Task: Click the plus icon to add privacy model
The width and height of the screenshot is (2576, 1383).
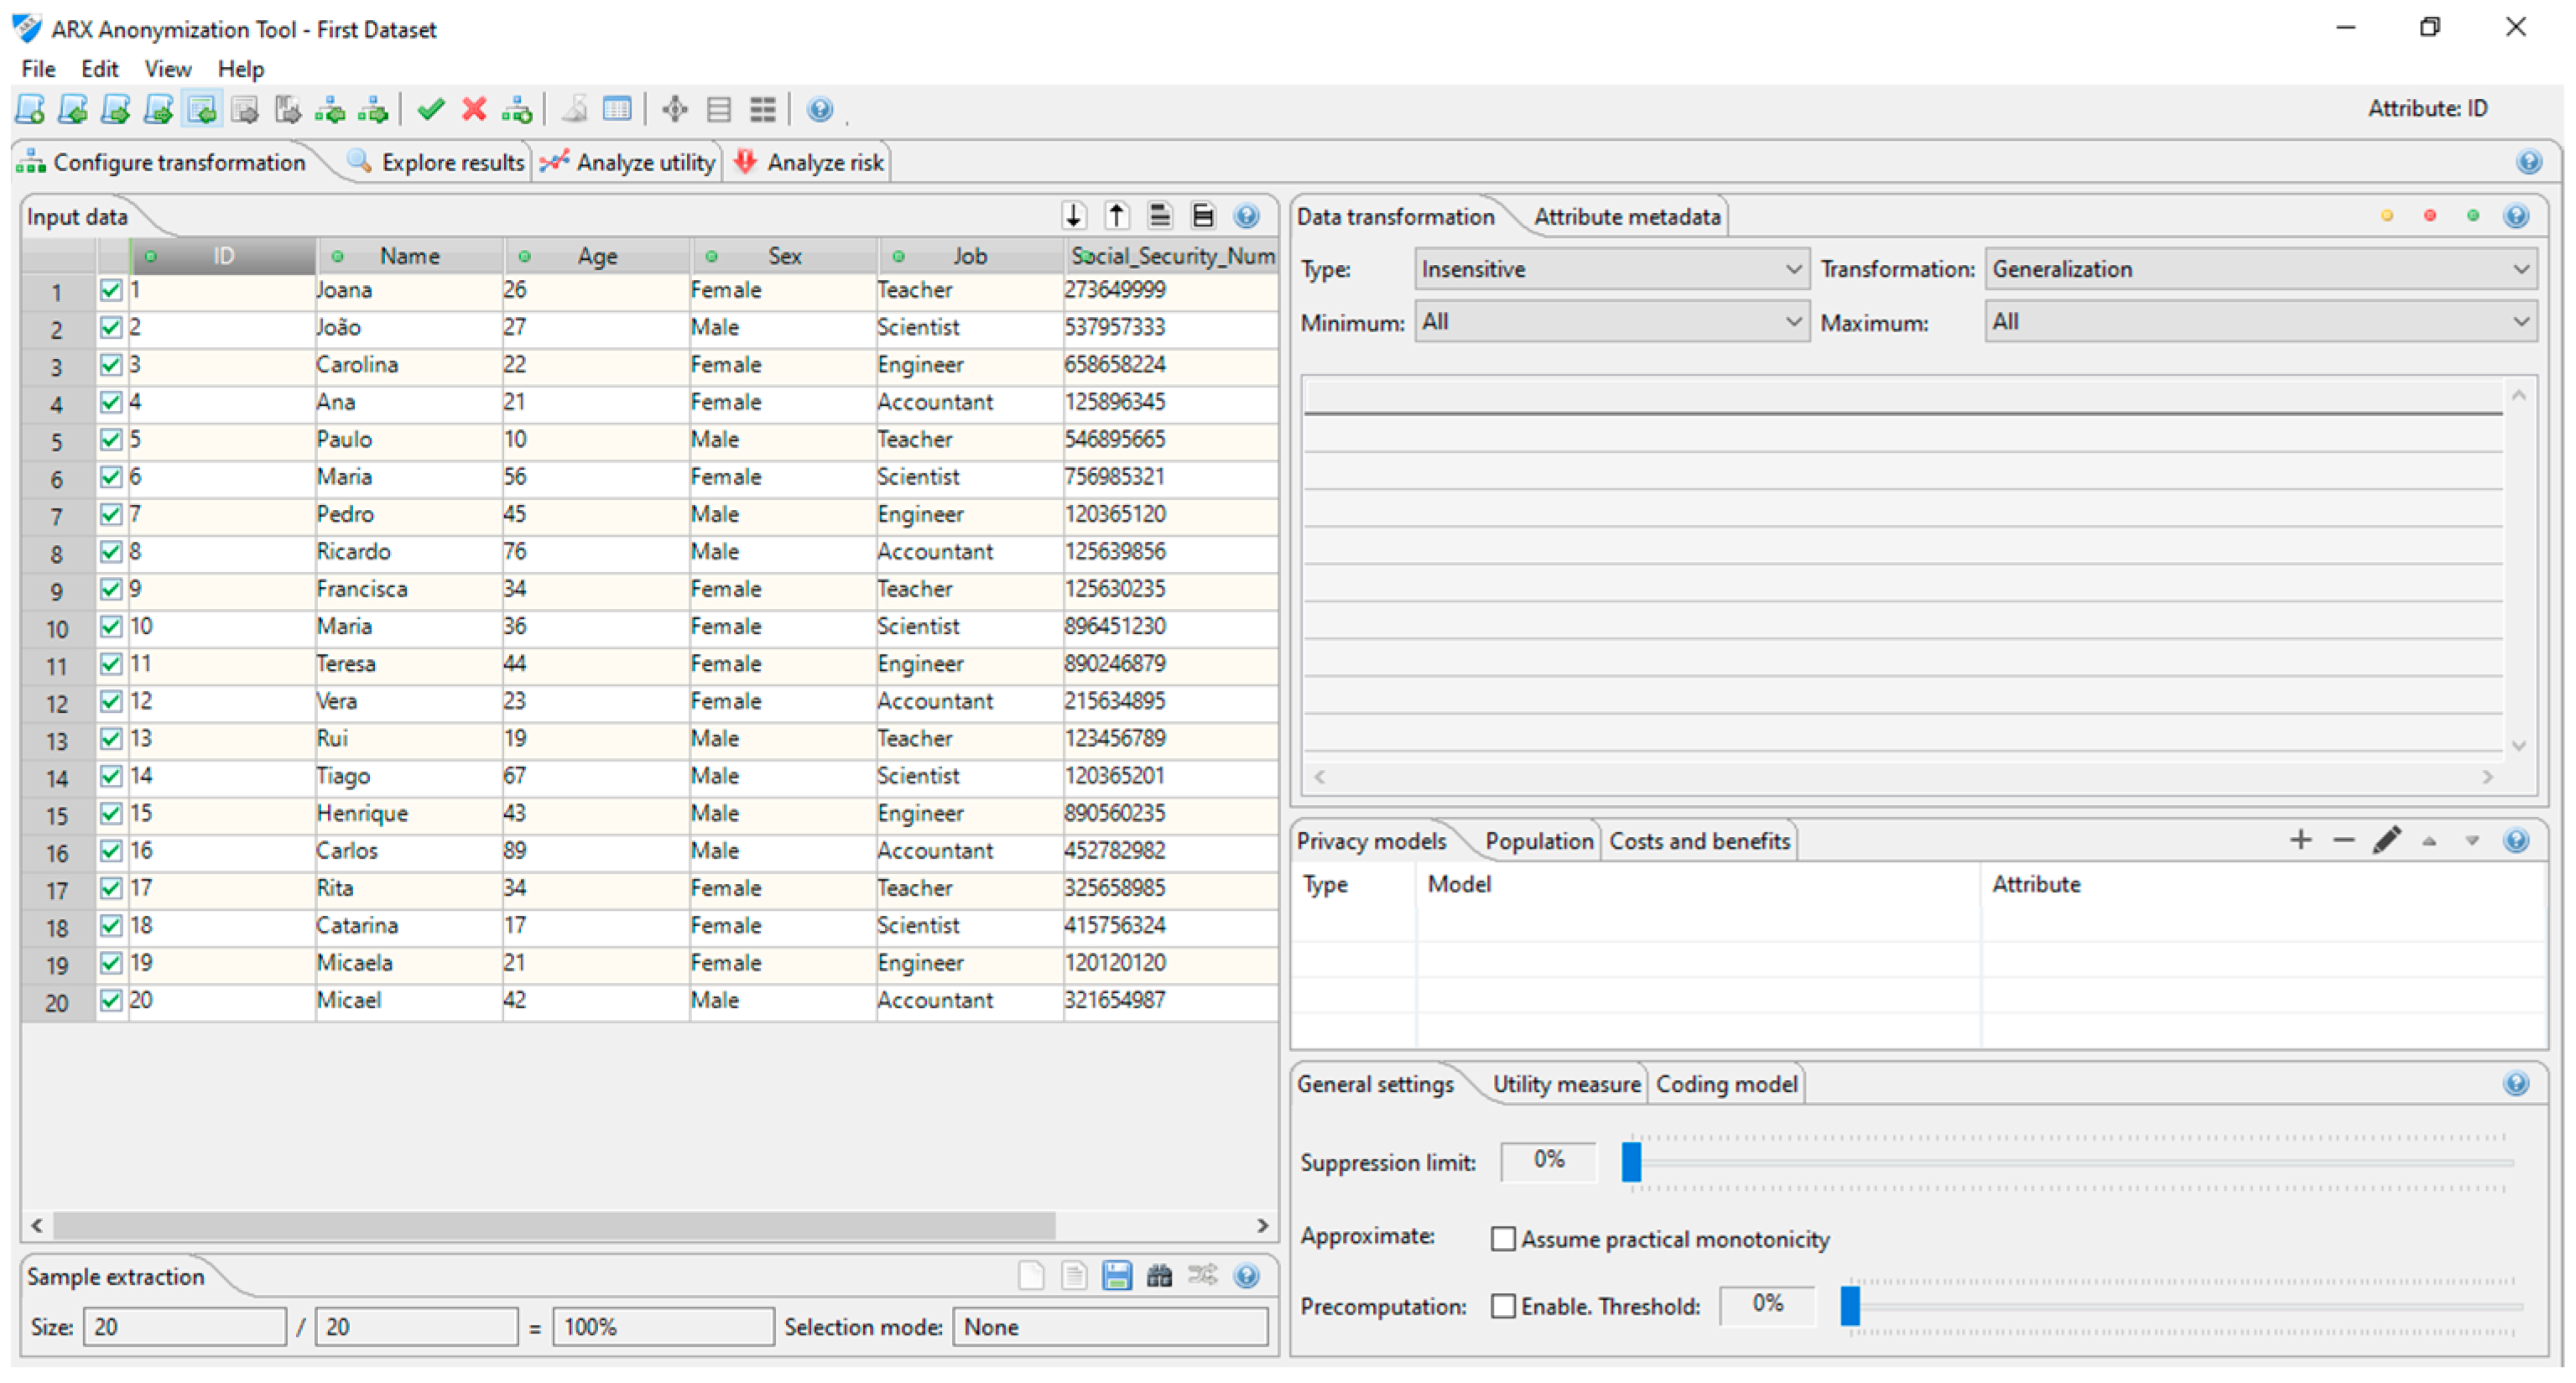Action: click(x=2300, y=840)
